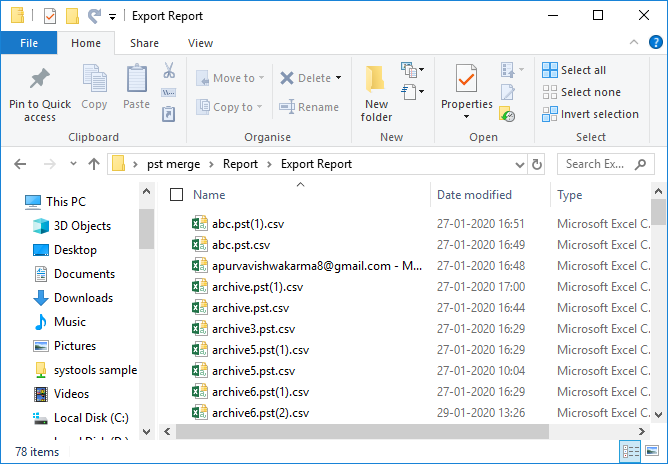Click Properties icon in Quick Access Toolbar
The image size is (668, 464).
pyautogui.click(x=50, y=16)
